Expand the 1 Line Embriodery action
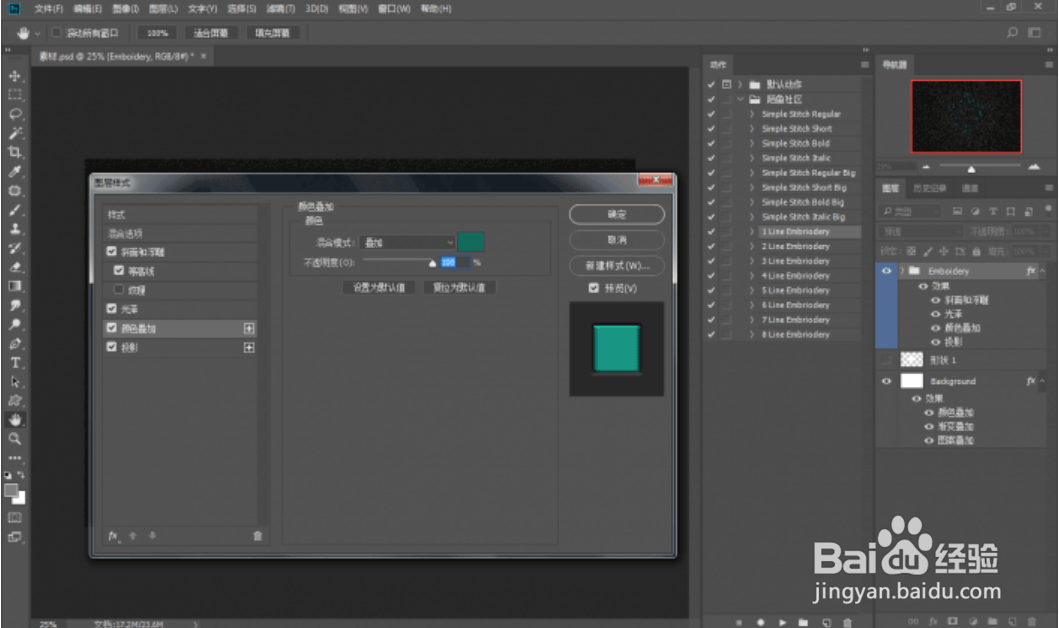The image size is (1059, 628). pos(752,232)
